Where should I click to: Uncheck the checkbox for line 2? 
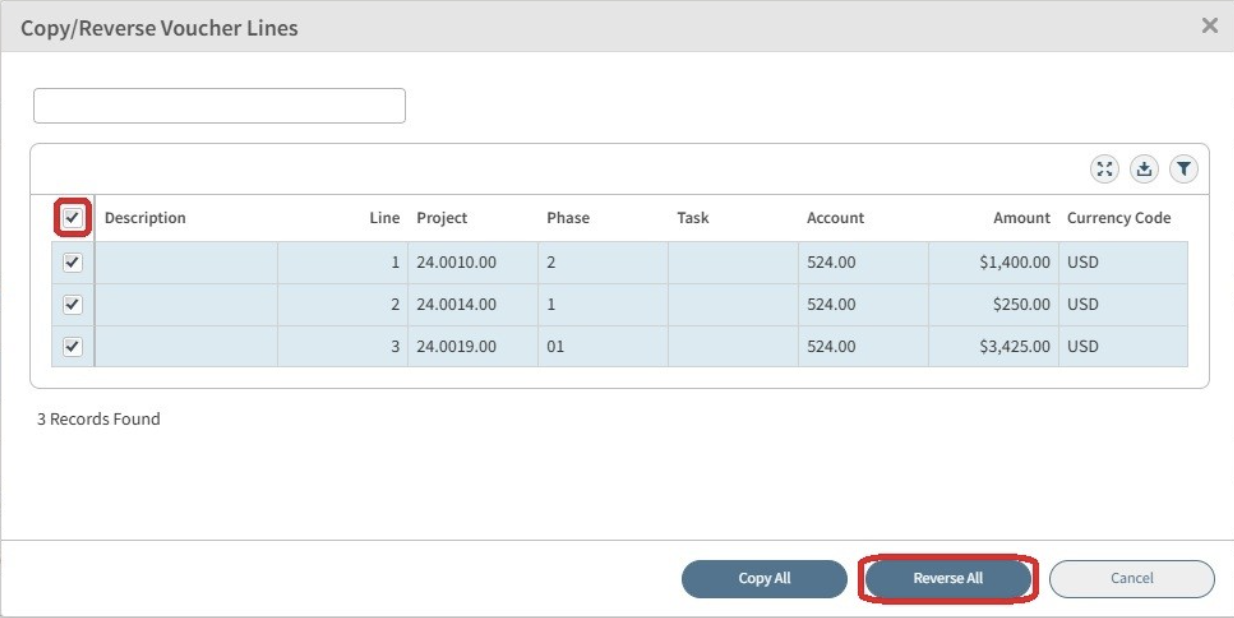[x=73, y=304]
